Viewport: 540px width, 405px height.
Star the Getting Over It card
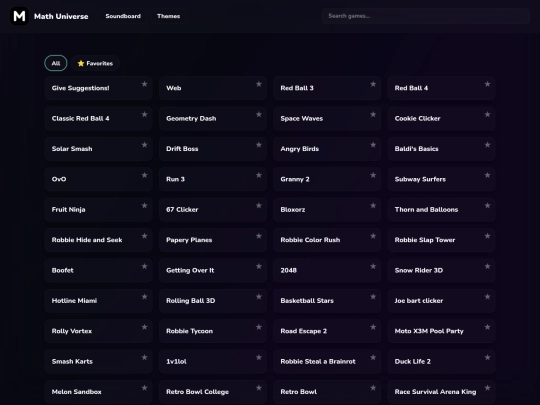(259, 266)
